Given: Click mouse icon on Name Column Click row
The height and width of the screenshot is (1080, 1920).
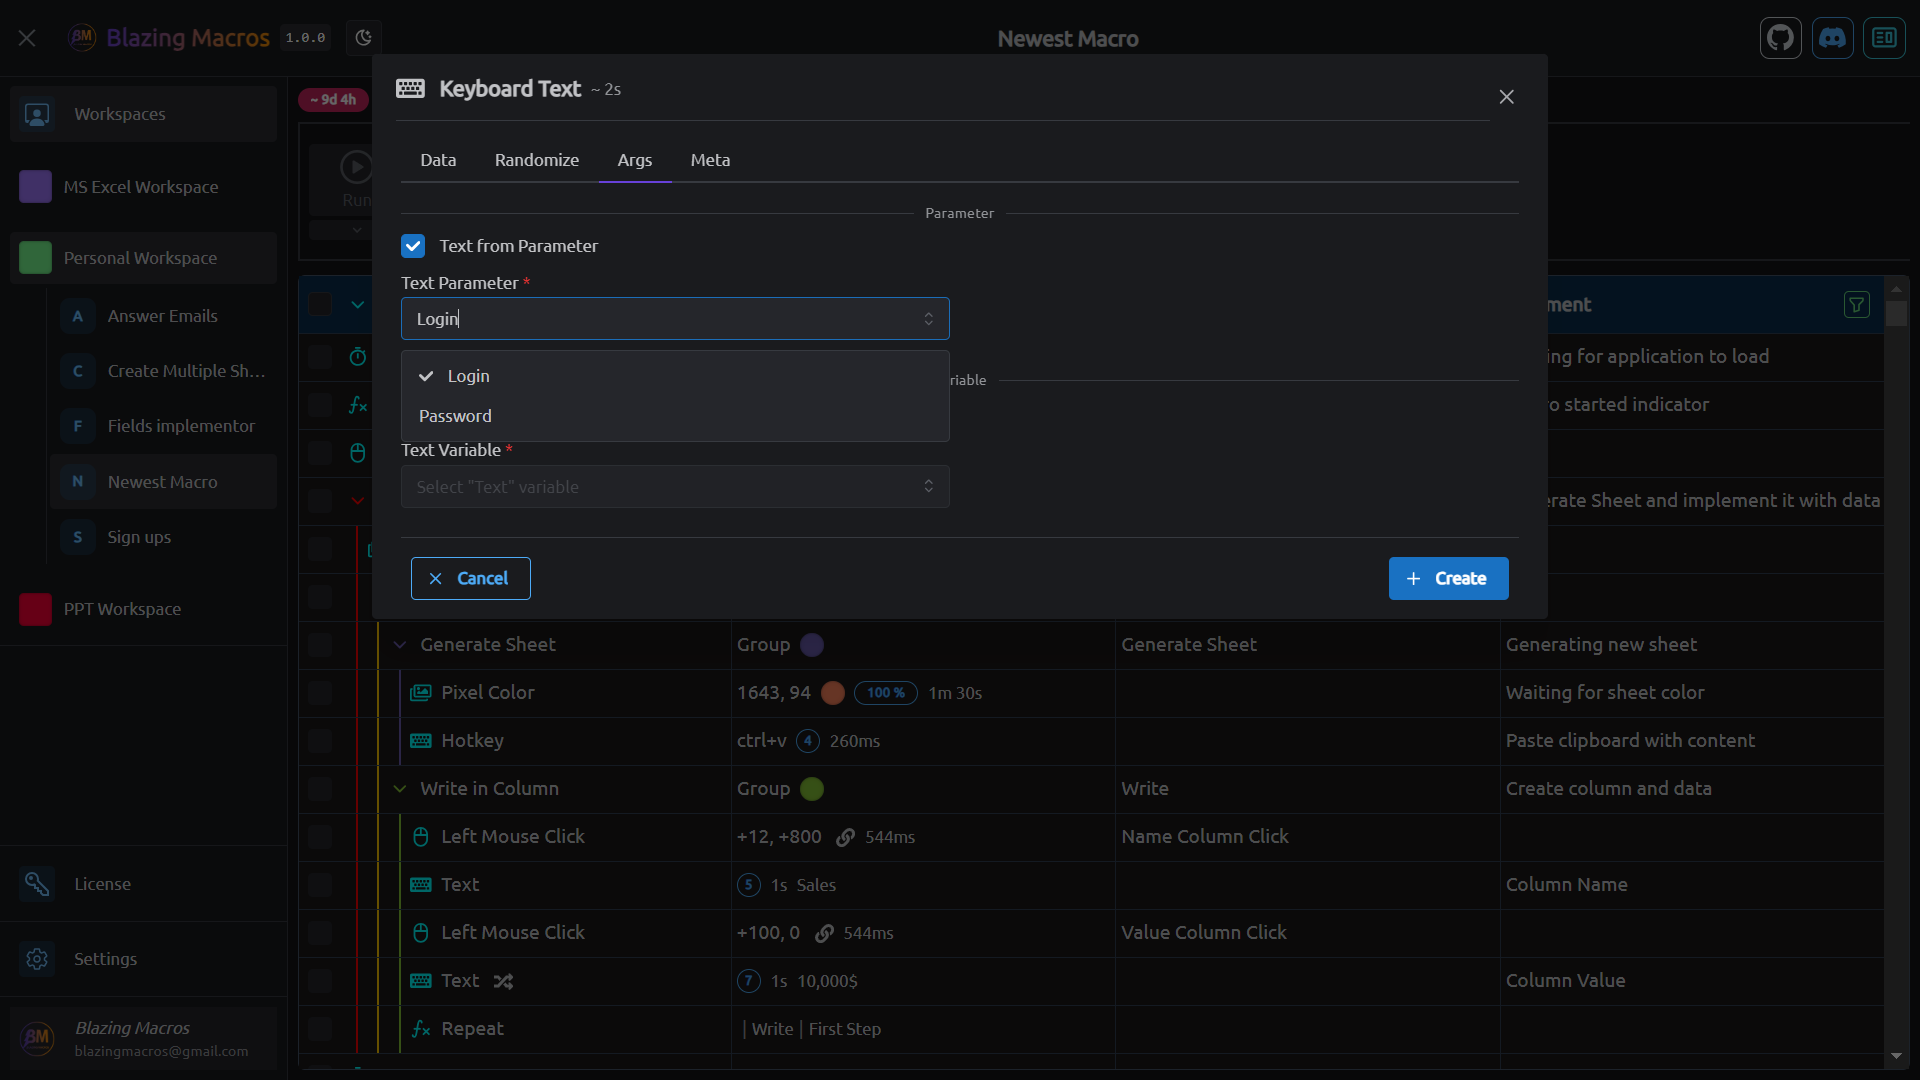Looking at the screenshot, I should [x=421, y=837].
